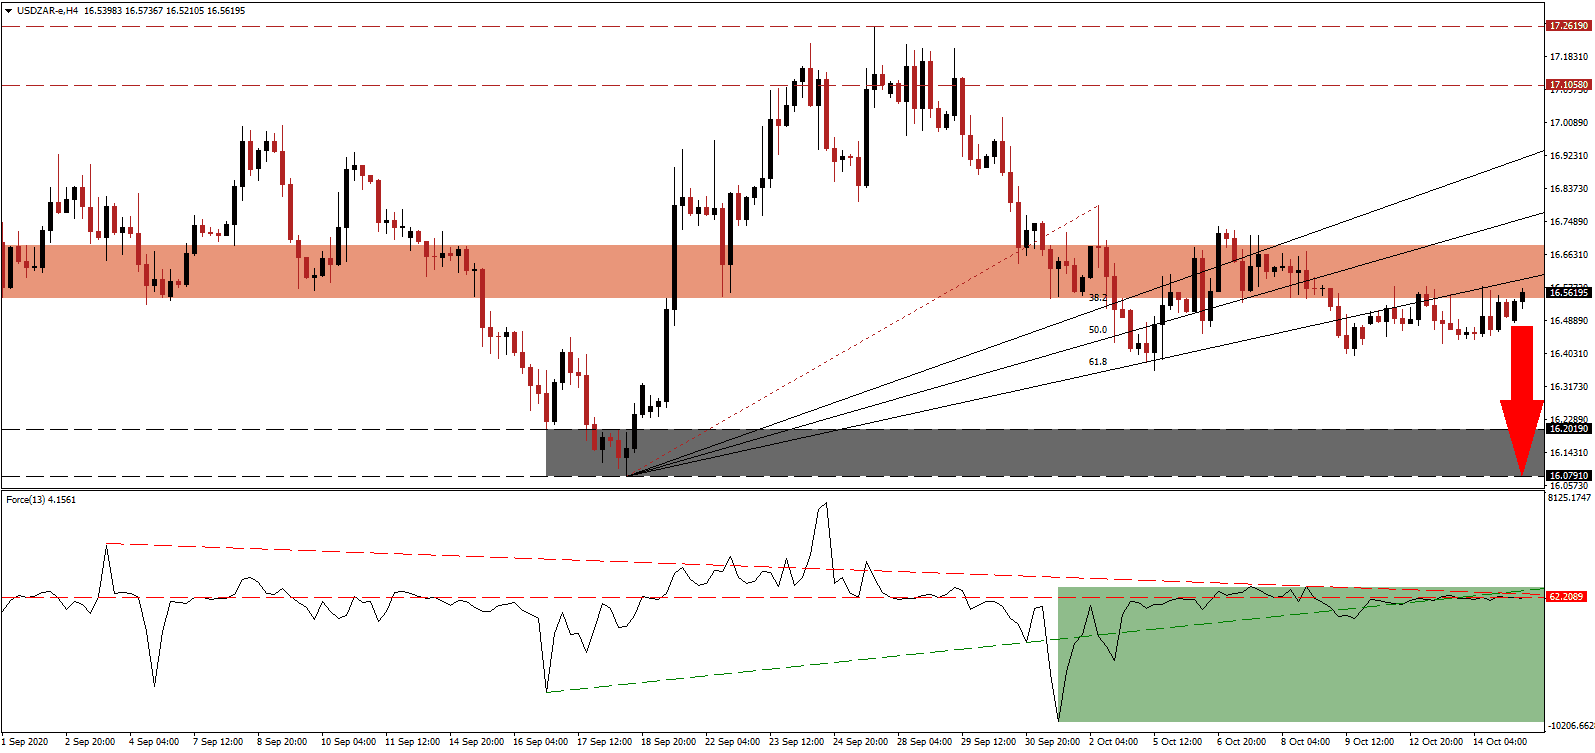This screenshot has height=753, width=1595.
Task: Click the 9 Oct 12:00 time axis label
Action: point(1369,742)
